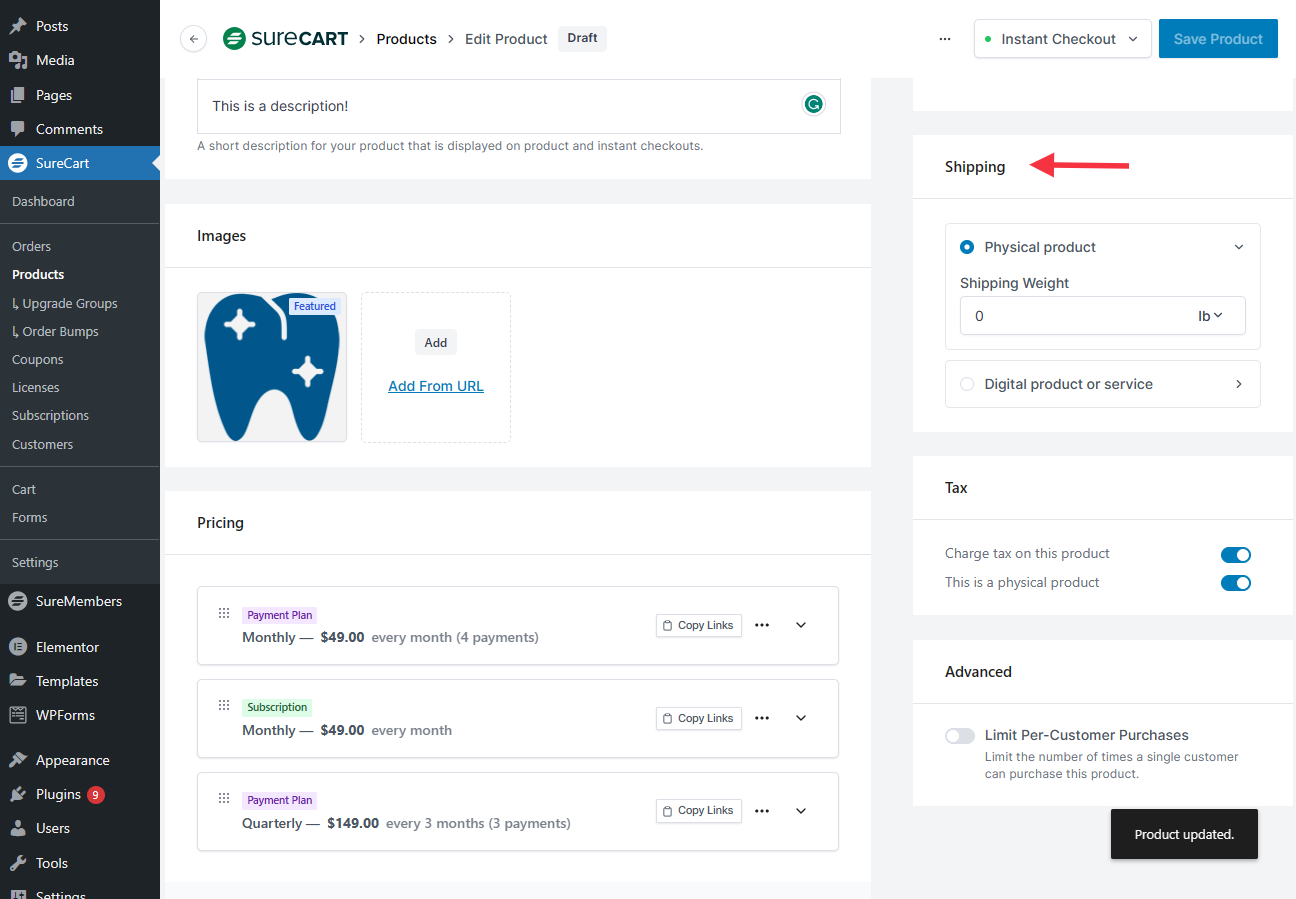1296x899 pixels.
Task: Select Digital product or service radio
Action: tap(967, 384)
